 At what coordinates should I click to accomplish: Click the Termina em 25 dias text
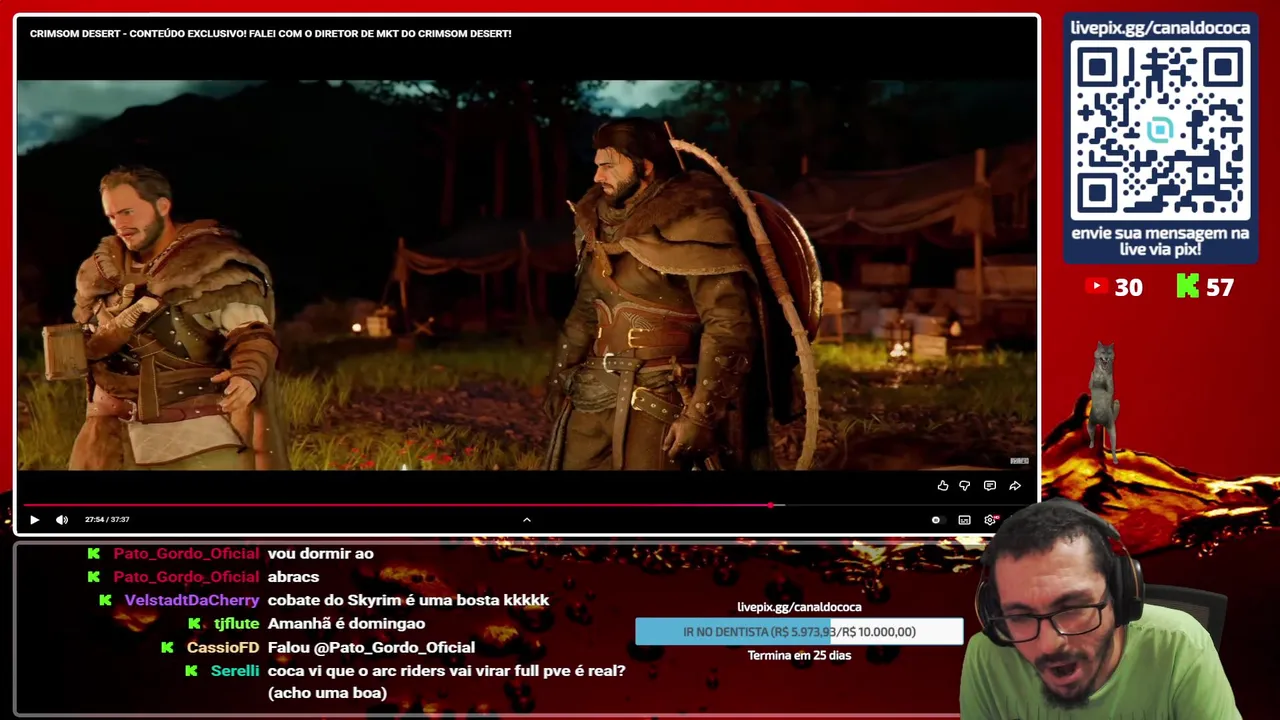(x=799, y=656)
